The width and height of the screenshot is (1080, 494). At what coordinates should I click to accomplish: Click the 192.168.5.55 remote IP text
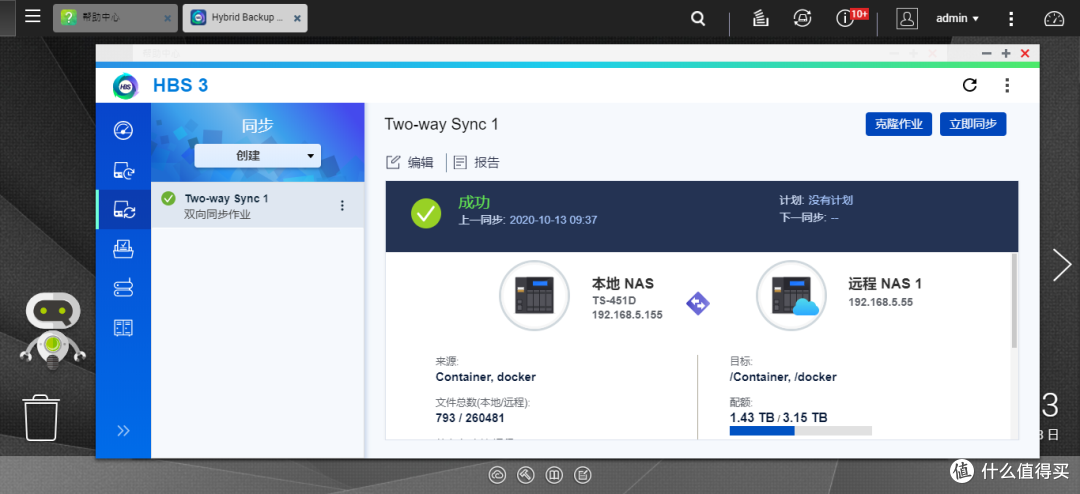[x=881, y=302]
